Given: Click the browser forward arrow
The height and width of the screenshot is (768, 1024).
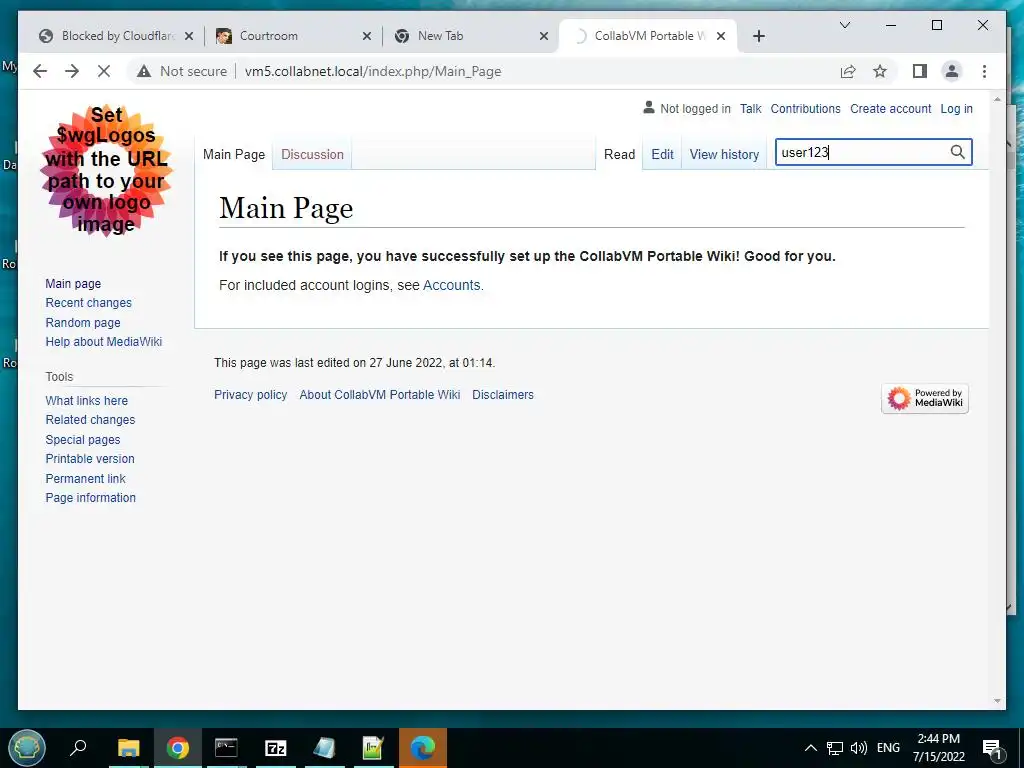Looking at the screenshot, I should point(72,71).
